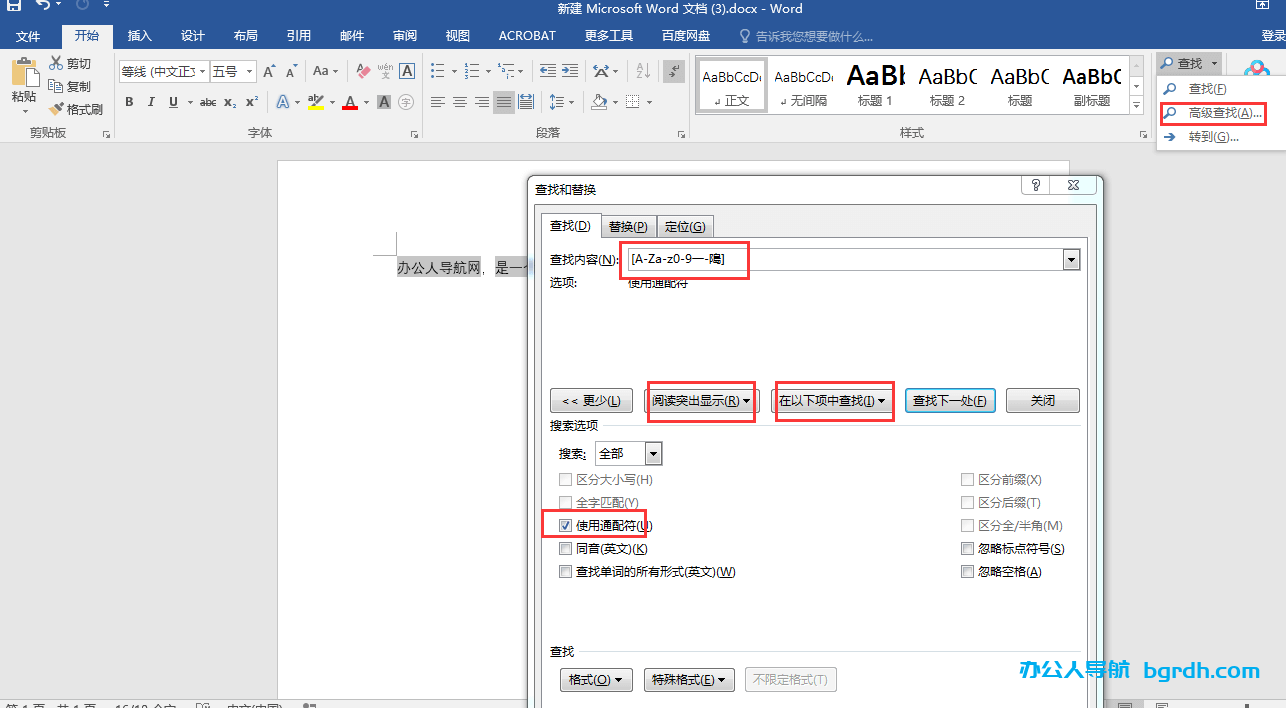Click the text highlight color icon
Screen dimensions: 1286x708
pos(317,102)
